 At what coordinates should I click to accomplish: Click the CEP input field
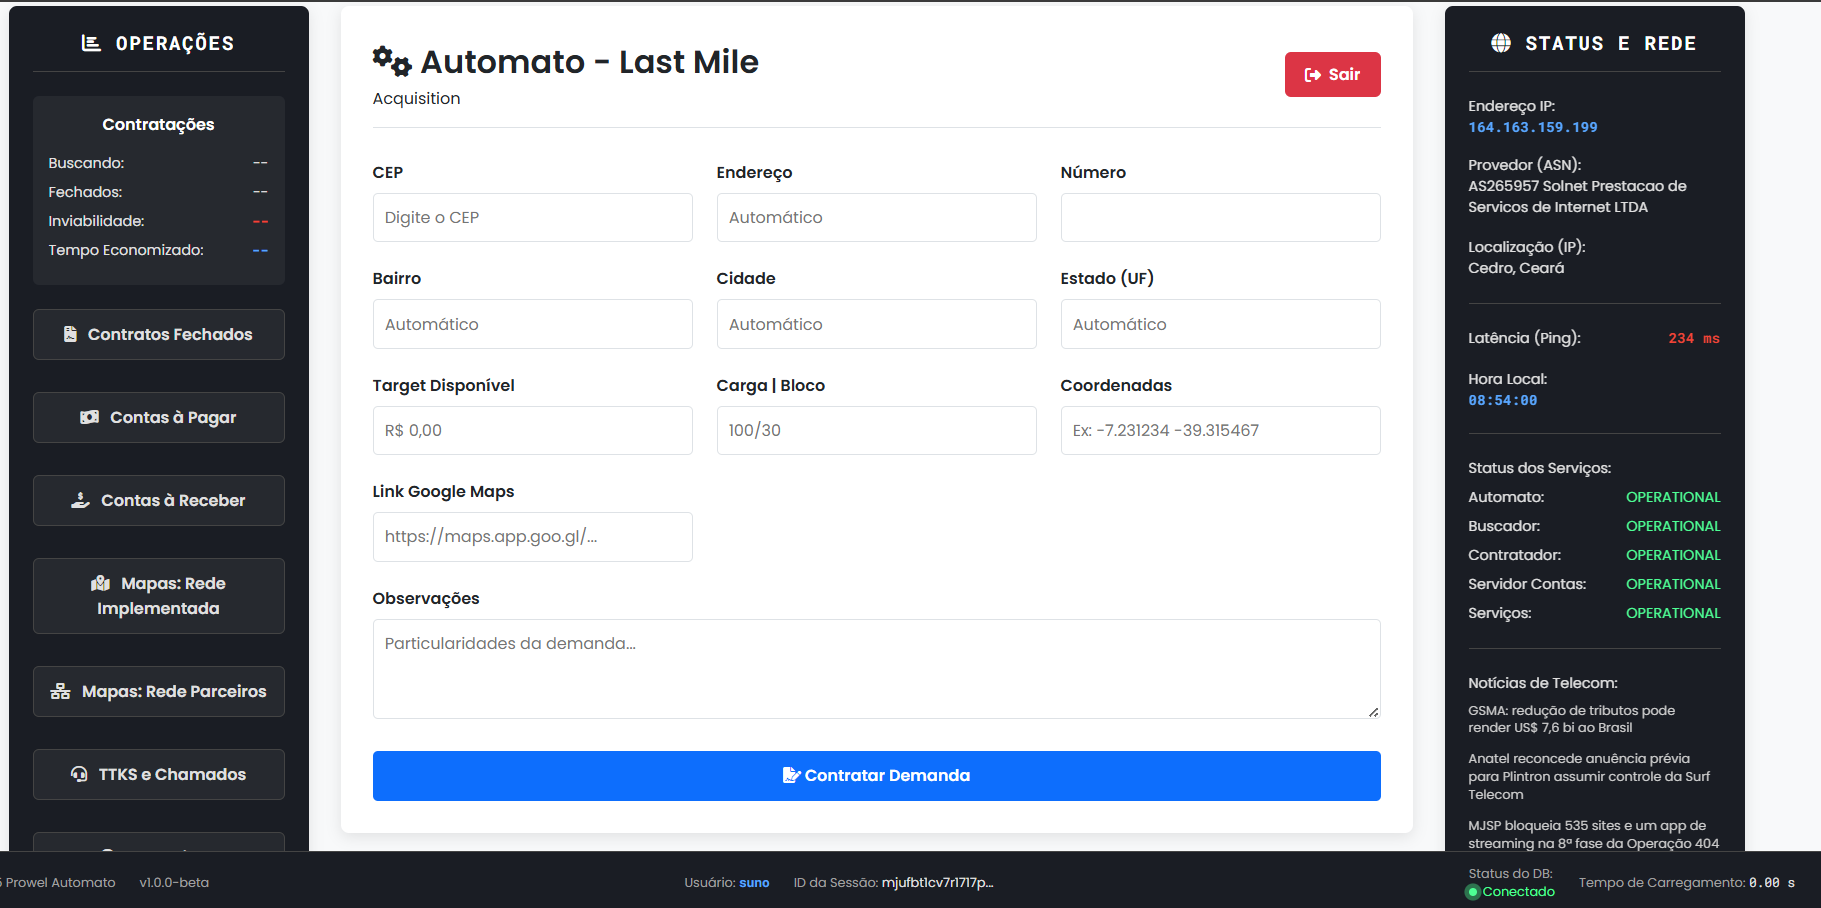click(x=532, y=217)
